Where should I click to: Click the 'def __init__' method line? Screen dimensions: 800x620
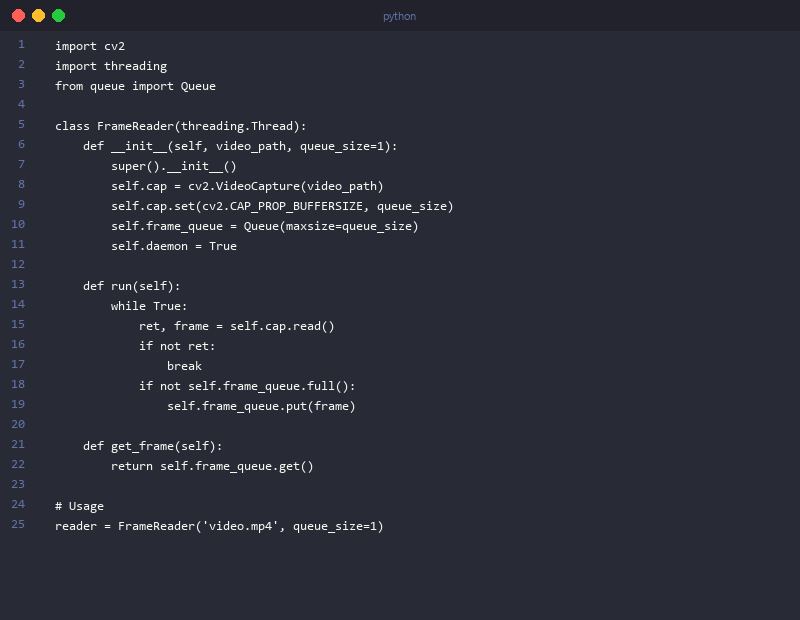click(x=240, y=146)
